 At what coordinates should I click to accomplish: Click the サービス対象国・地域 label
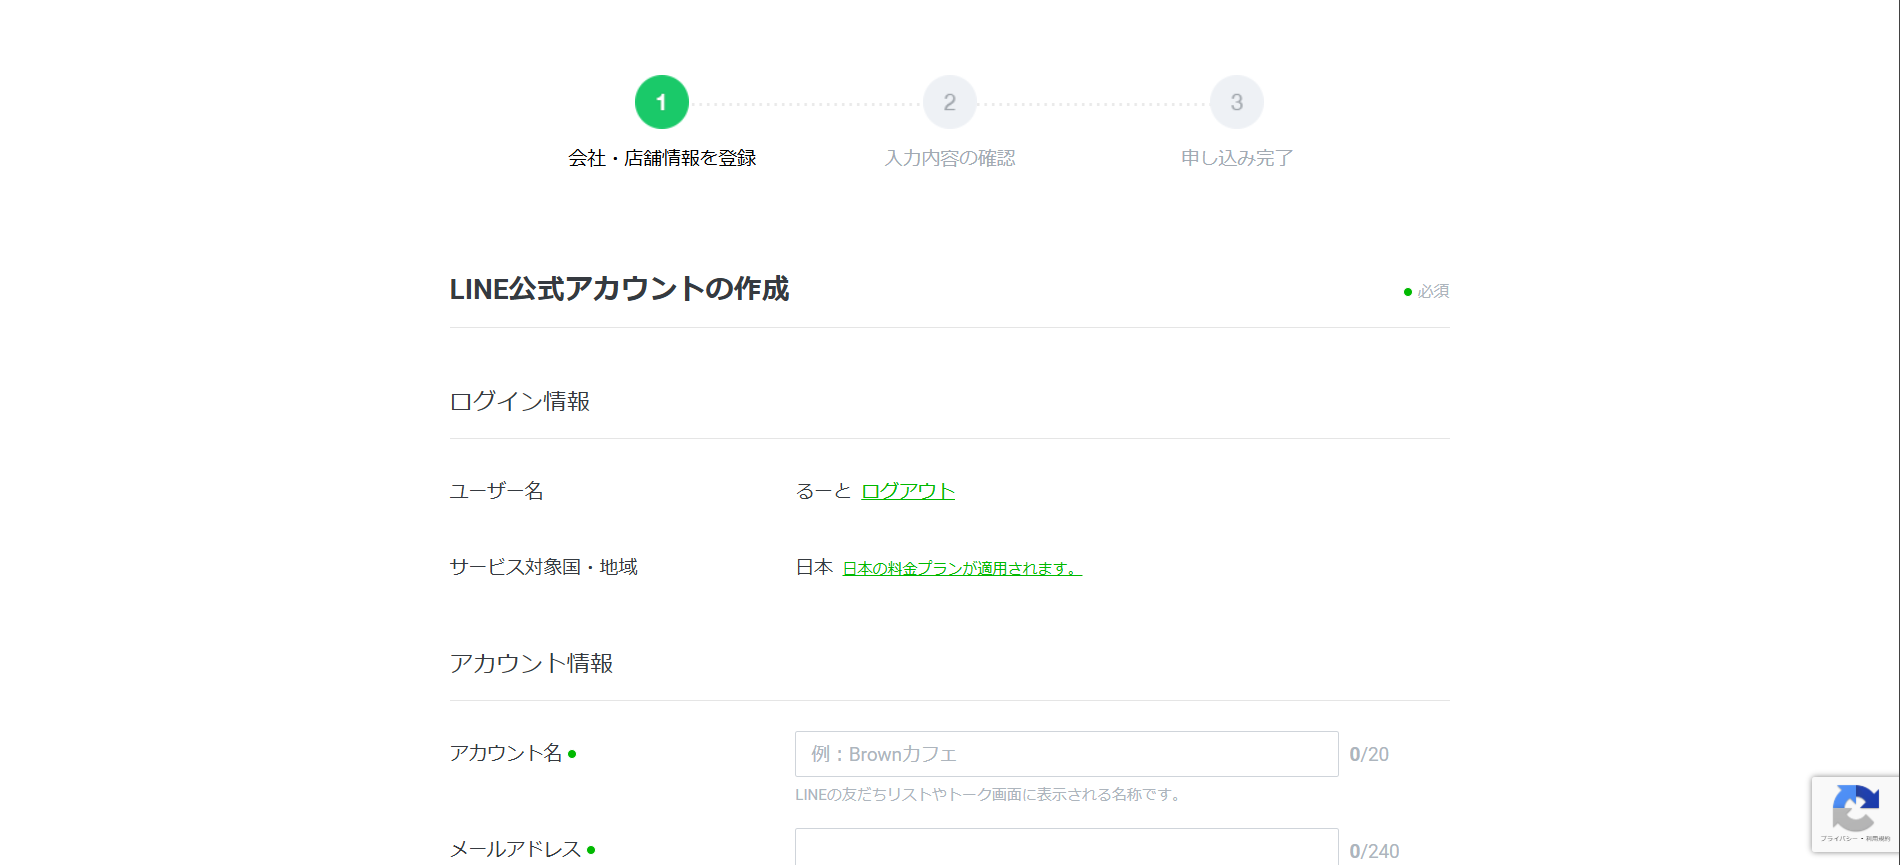pos(543,567)
